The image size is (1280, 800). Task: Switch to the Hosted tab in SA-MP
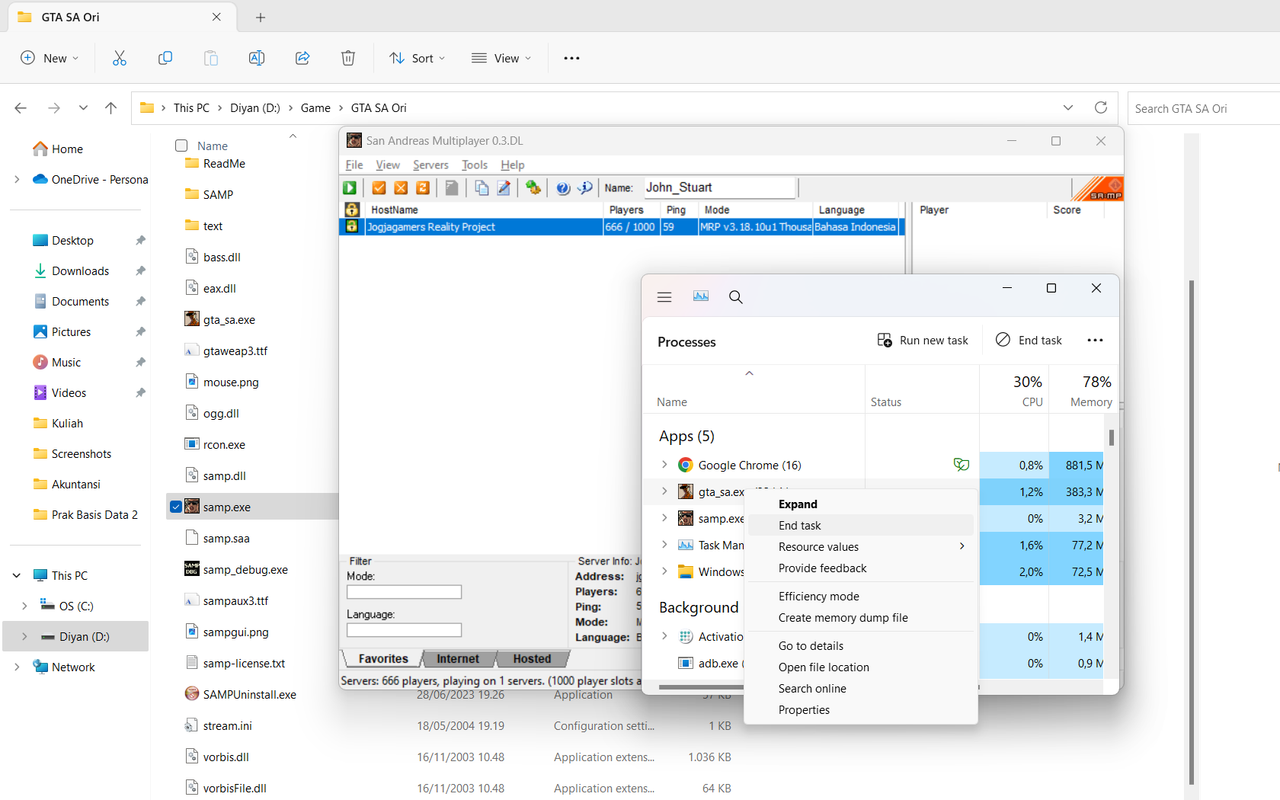click(532, 659)
